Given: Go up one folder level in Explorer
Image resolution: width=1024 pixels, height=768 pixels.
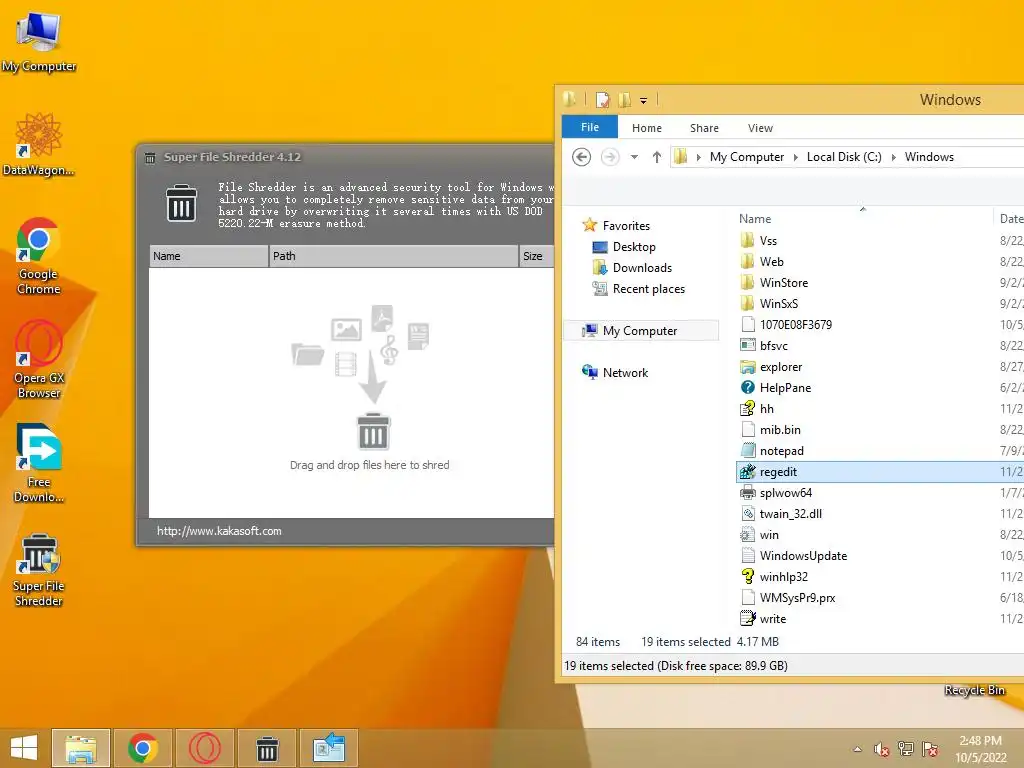Looking at the screenshot, I should point(657,157).
